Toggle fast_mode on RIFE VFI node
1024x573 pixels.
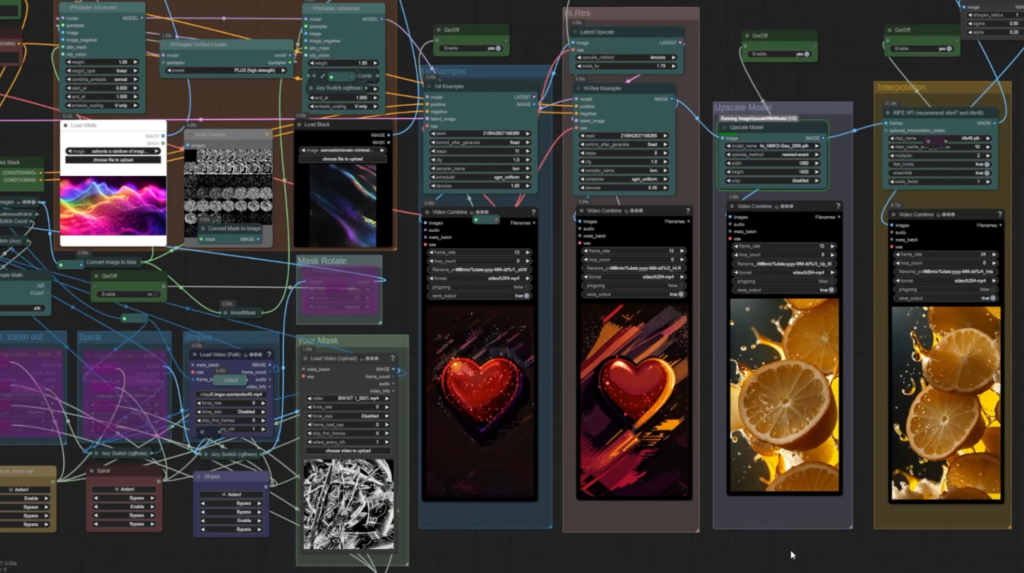(940, 165)
